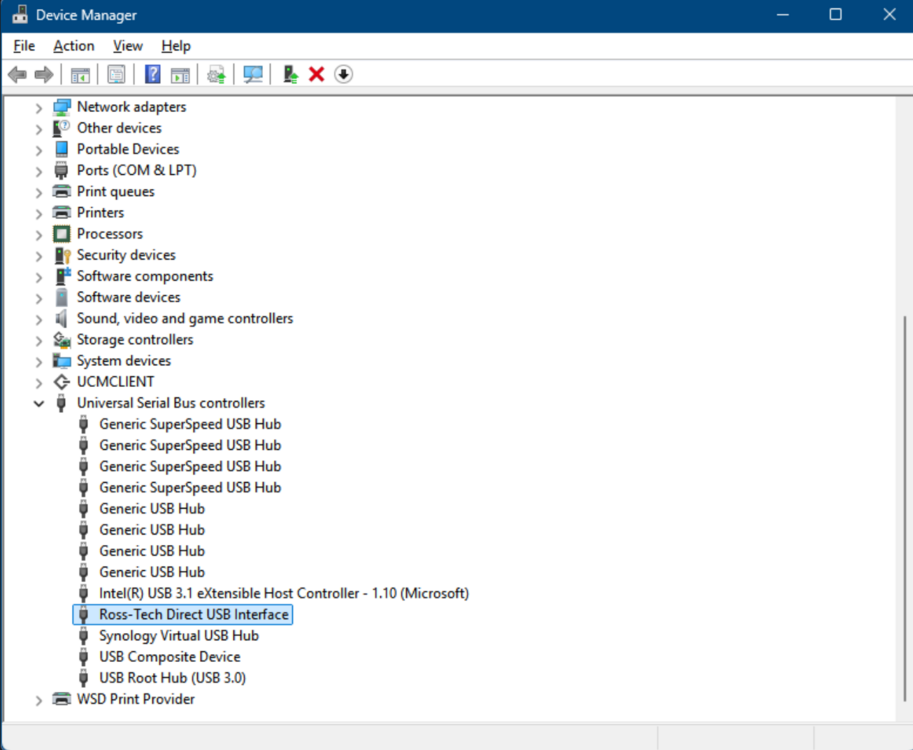Expand the Network adapters category
Viewport: 913px width, 750px height.
click(x=38, y=108)
